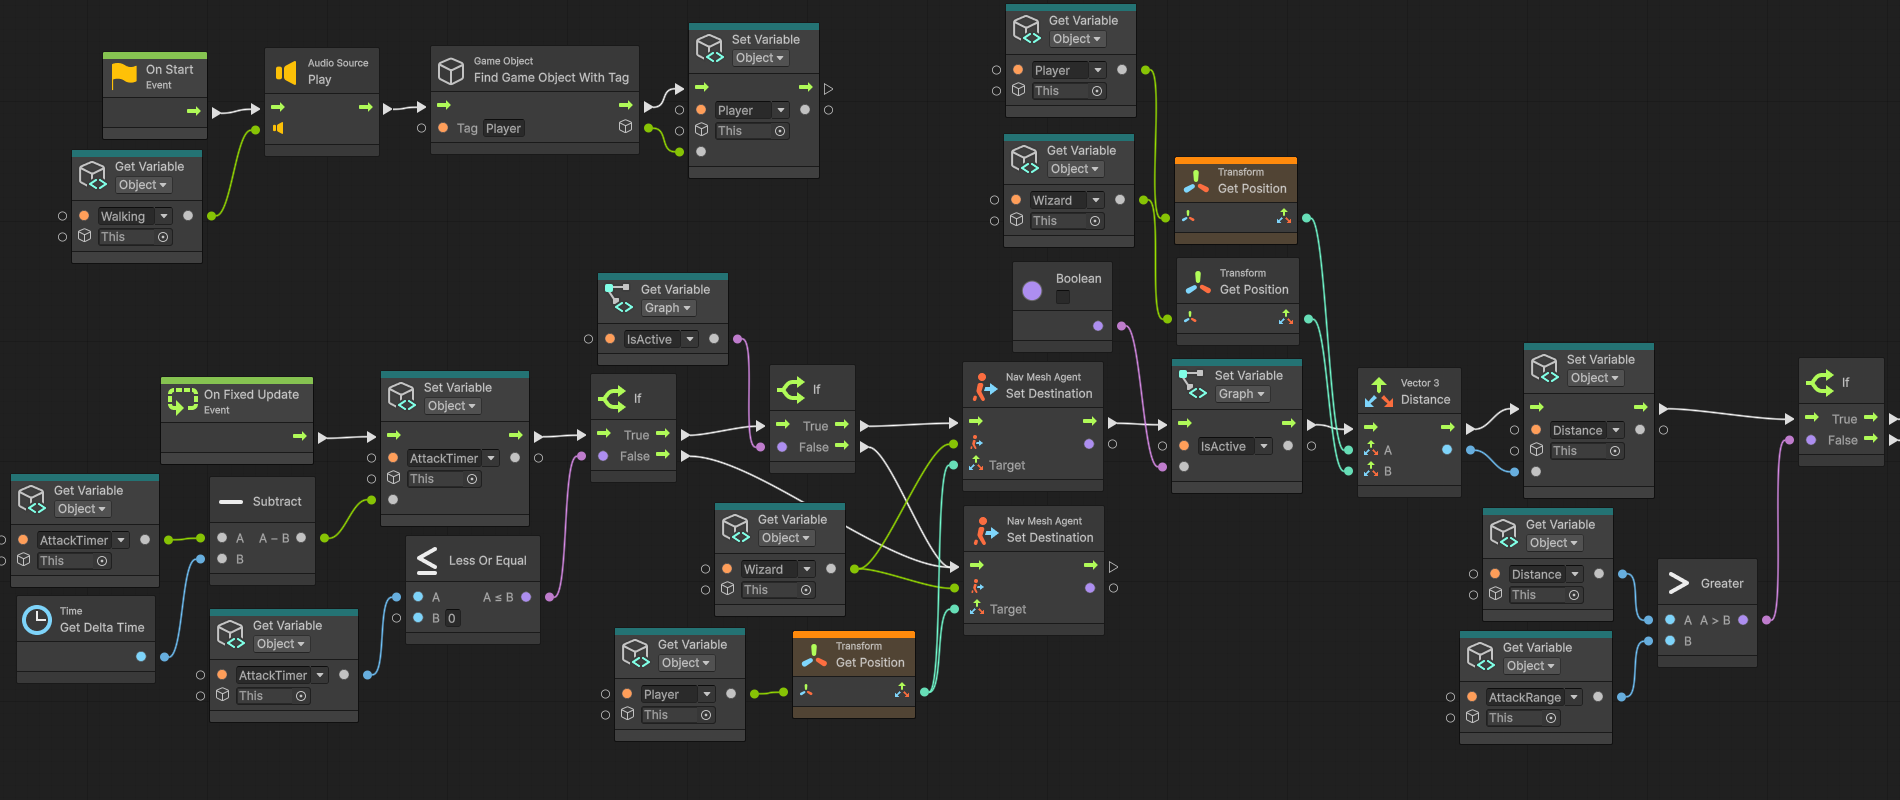The height and width of the screenshot is (800, 1900).
Task: Toggle the Boolean node checkbox
Action: (1063, 297)
